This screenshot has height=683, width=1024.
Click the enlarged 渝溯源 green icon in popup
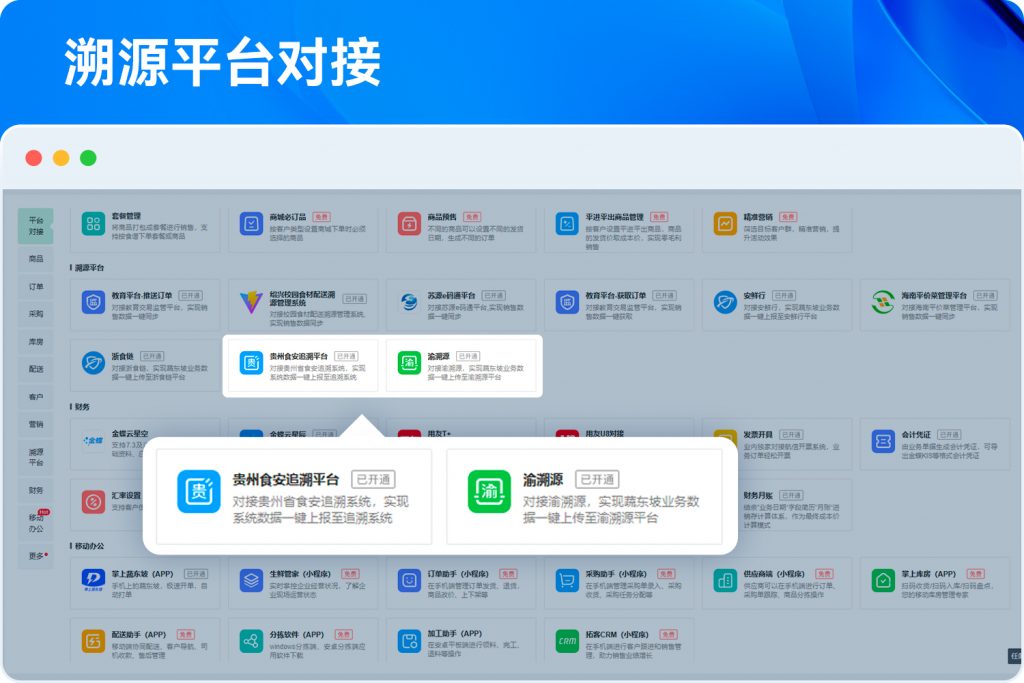click(489, 492)
